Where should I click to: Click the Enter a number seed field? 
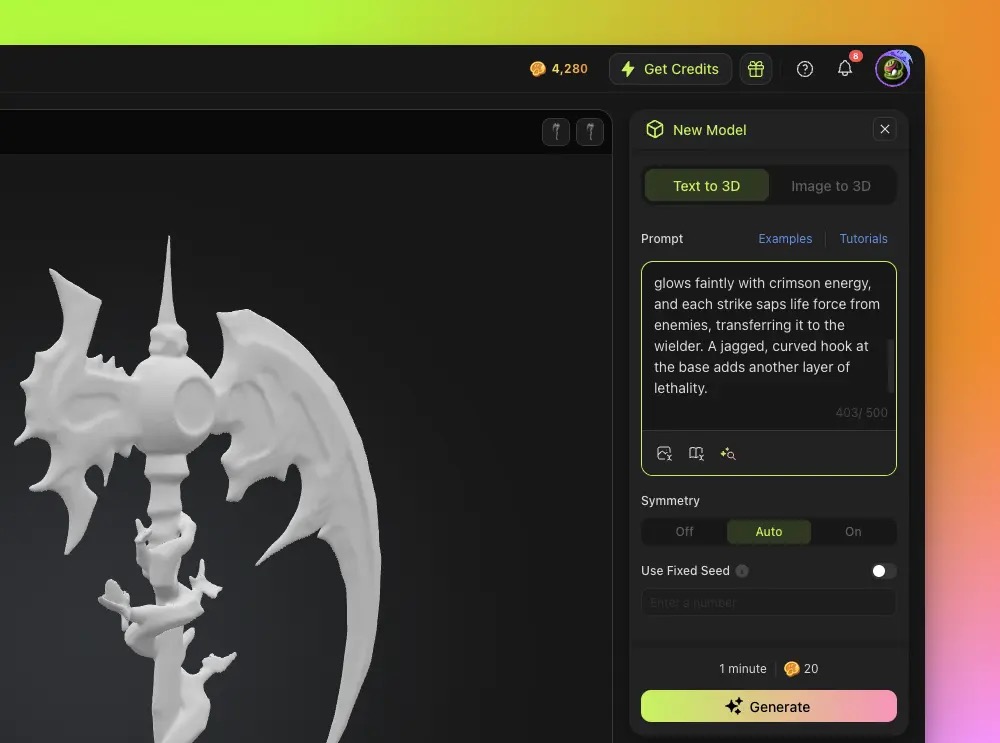pyautogui.click(x=768, y=602)
